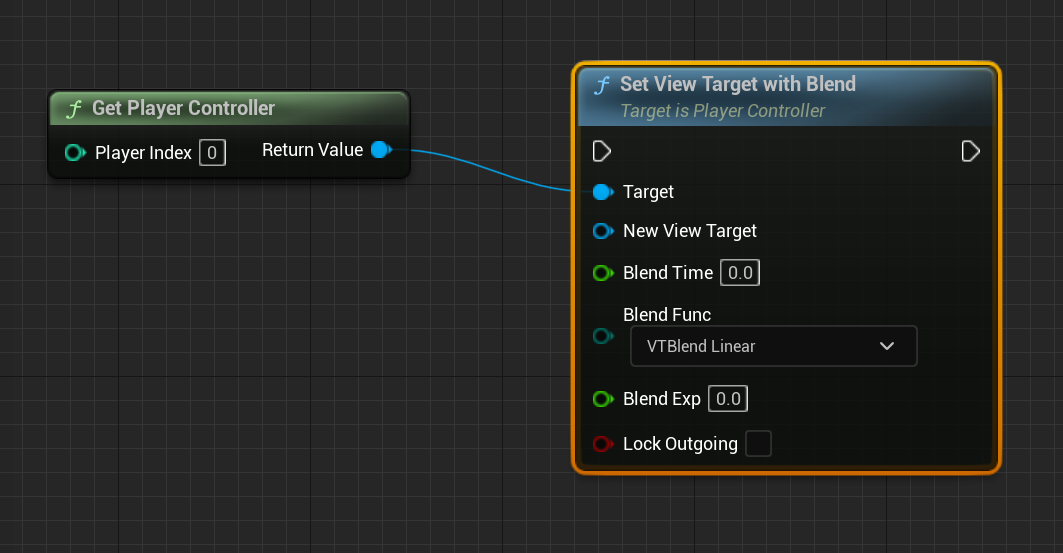Click the function icon on Get Player Controller
Screen dimensions: 1063x553
point(73,108)
